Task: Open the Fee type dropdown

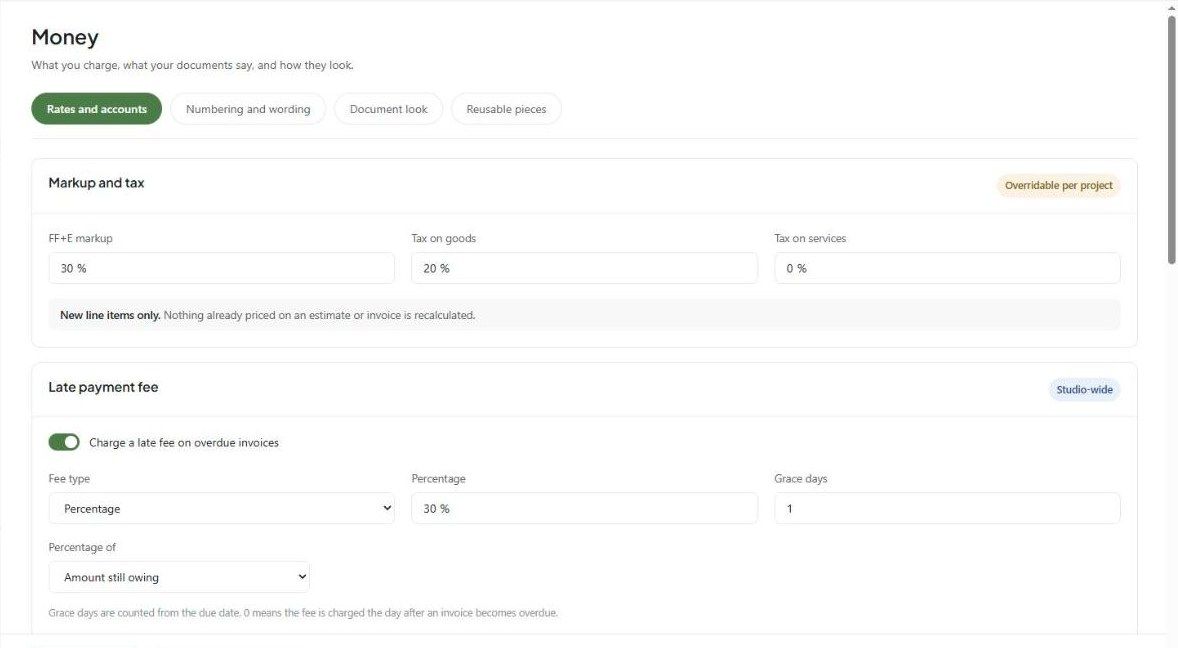Action: [x=222, y=508]
